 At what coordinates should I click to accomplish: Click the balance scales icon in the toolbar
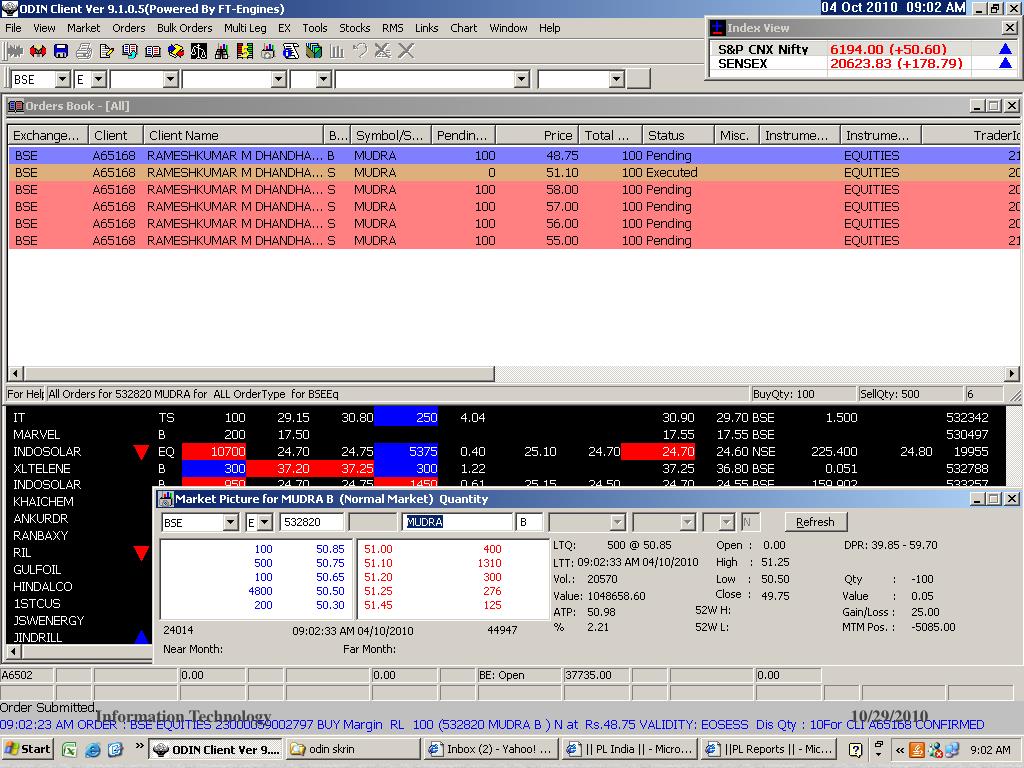click(x=199, y=51)
